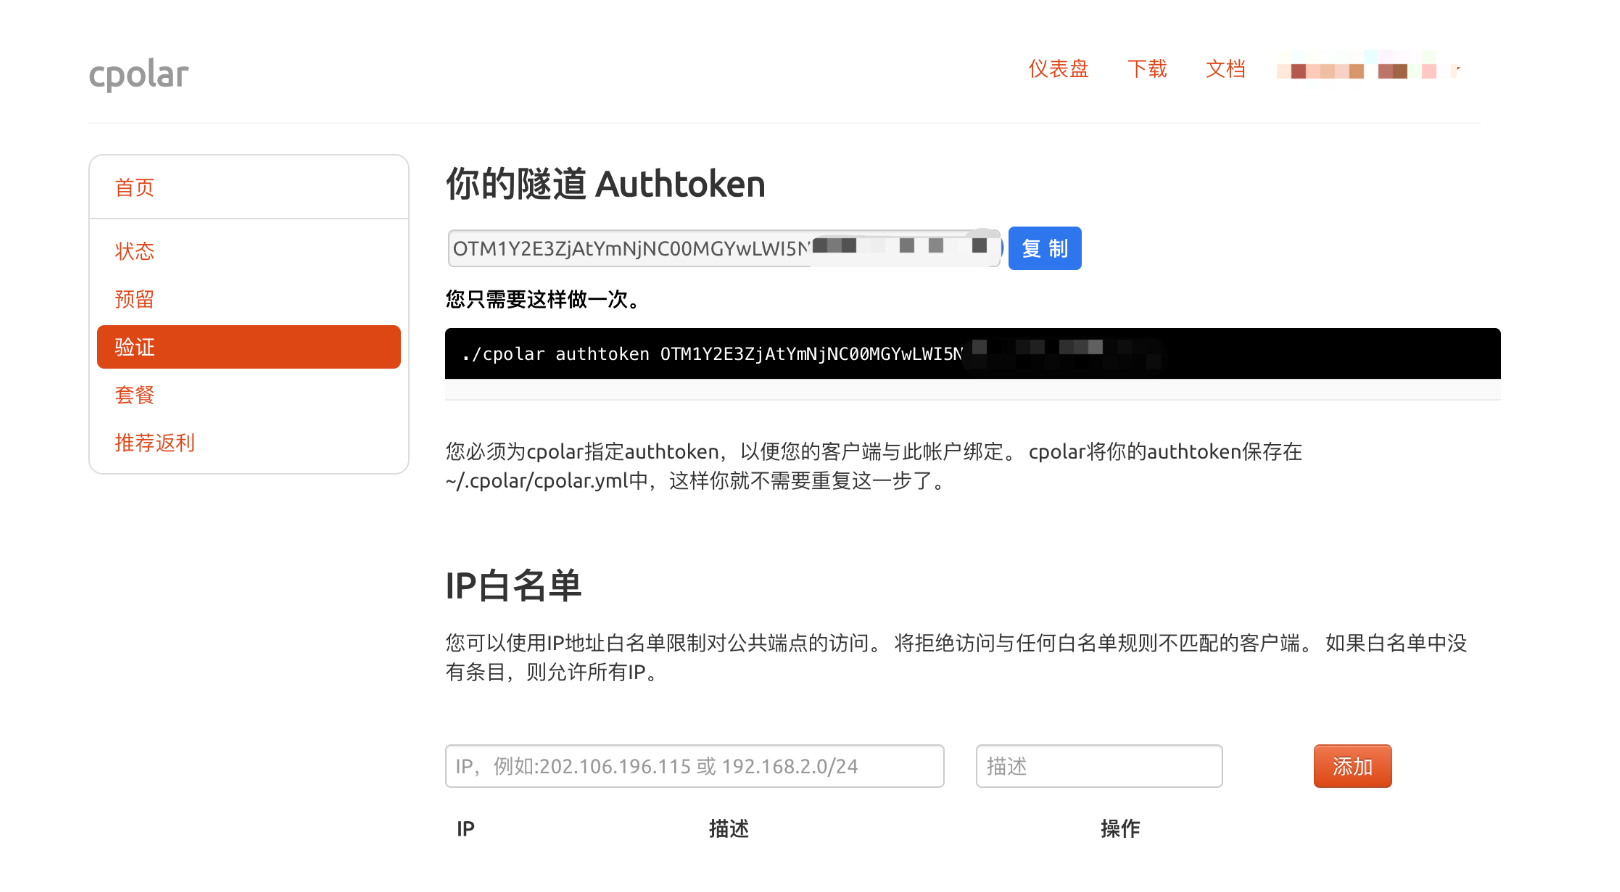Click the cpolar logo

coord(138,74)
